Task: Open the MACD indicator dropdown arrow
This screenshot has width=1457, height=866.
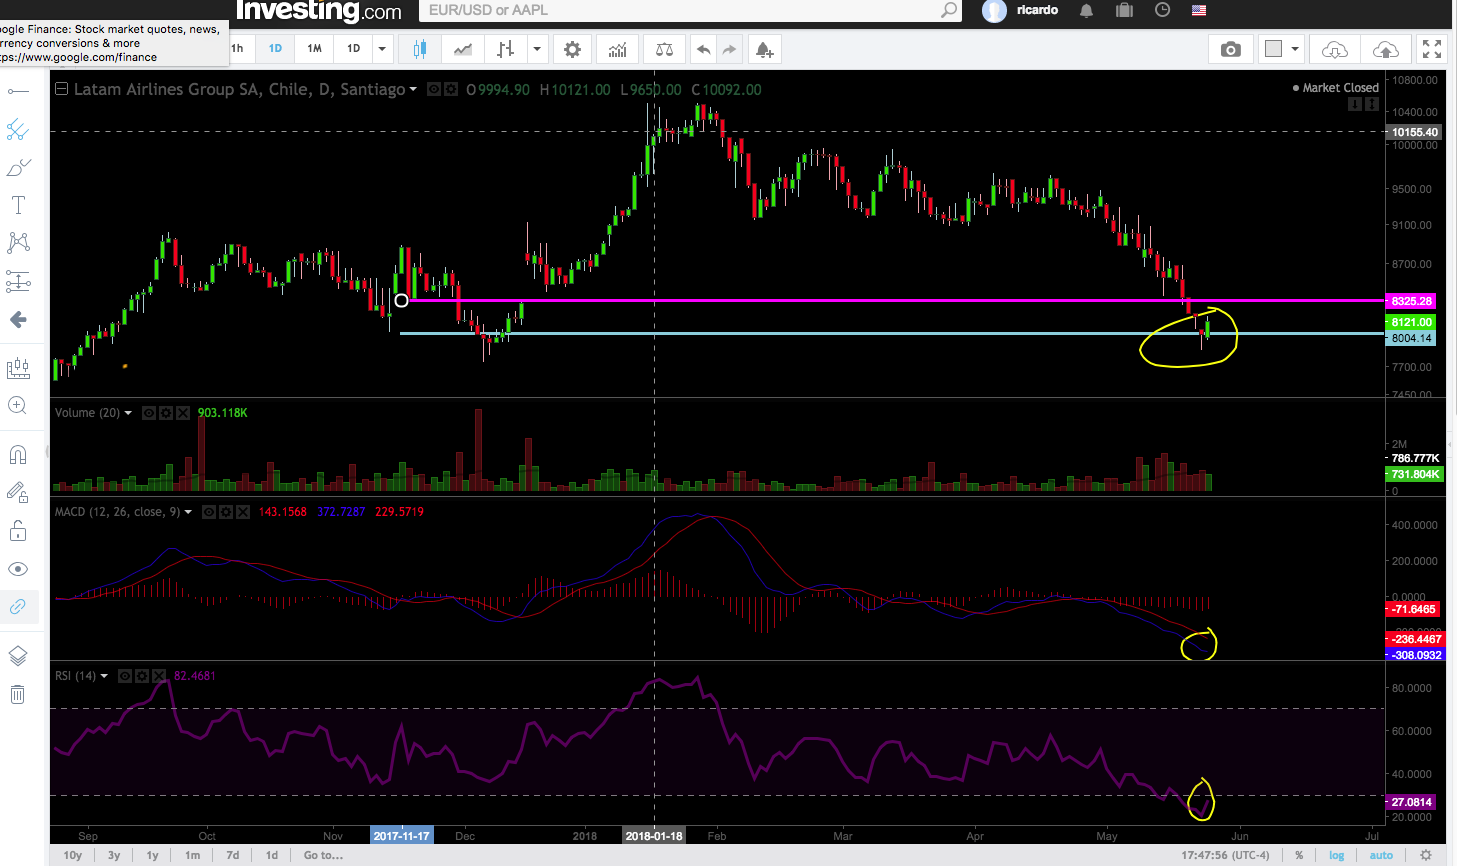Action: [188, 512]
